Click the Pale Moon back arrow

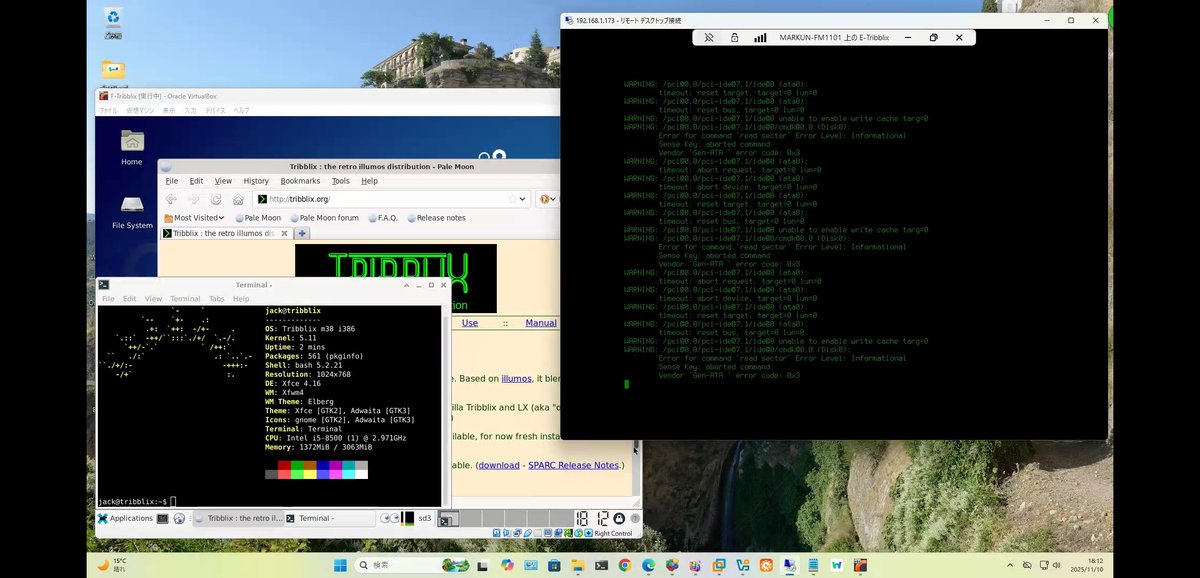171,199
